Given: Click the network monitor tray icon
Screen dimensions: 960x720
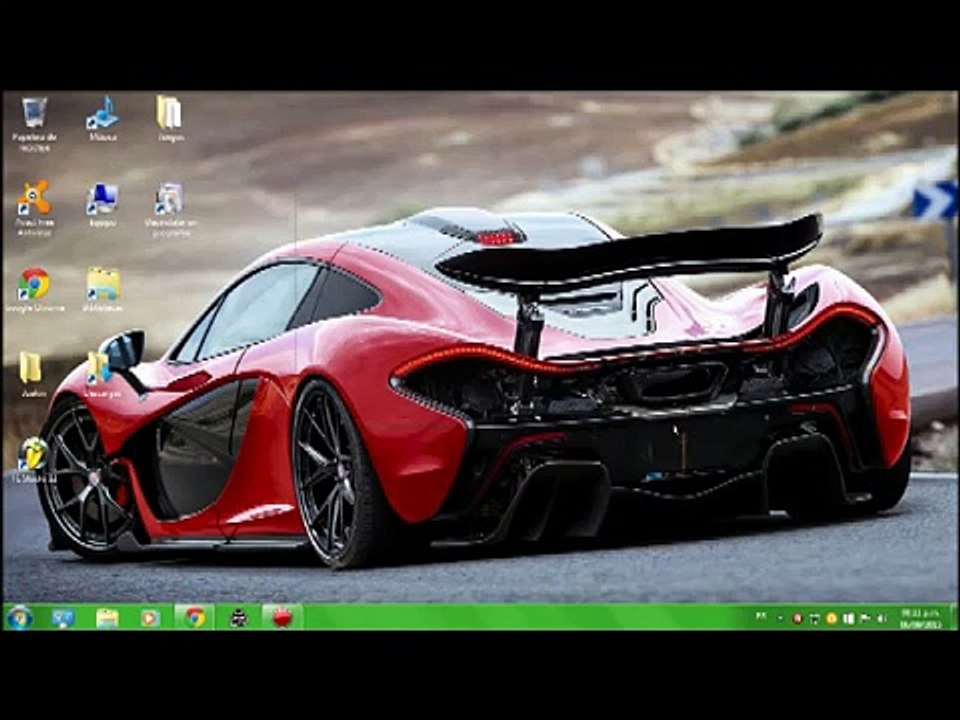Looking at the screenshot, I should 814,618.
